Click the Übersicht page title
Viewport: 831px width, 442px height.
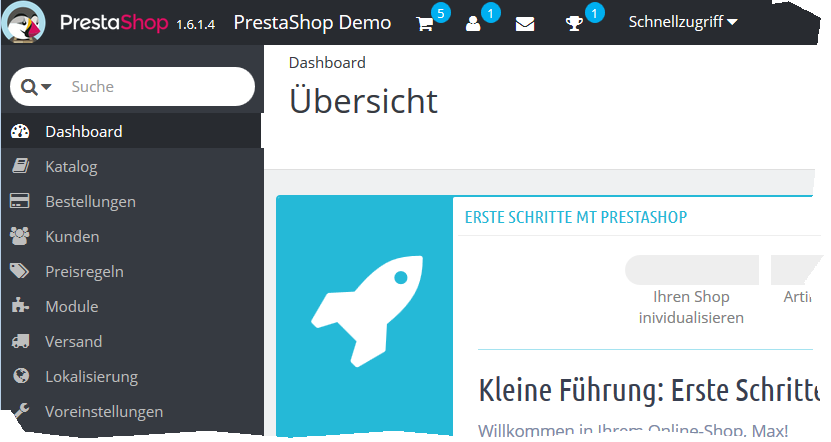(363, 101)
